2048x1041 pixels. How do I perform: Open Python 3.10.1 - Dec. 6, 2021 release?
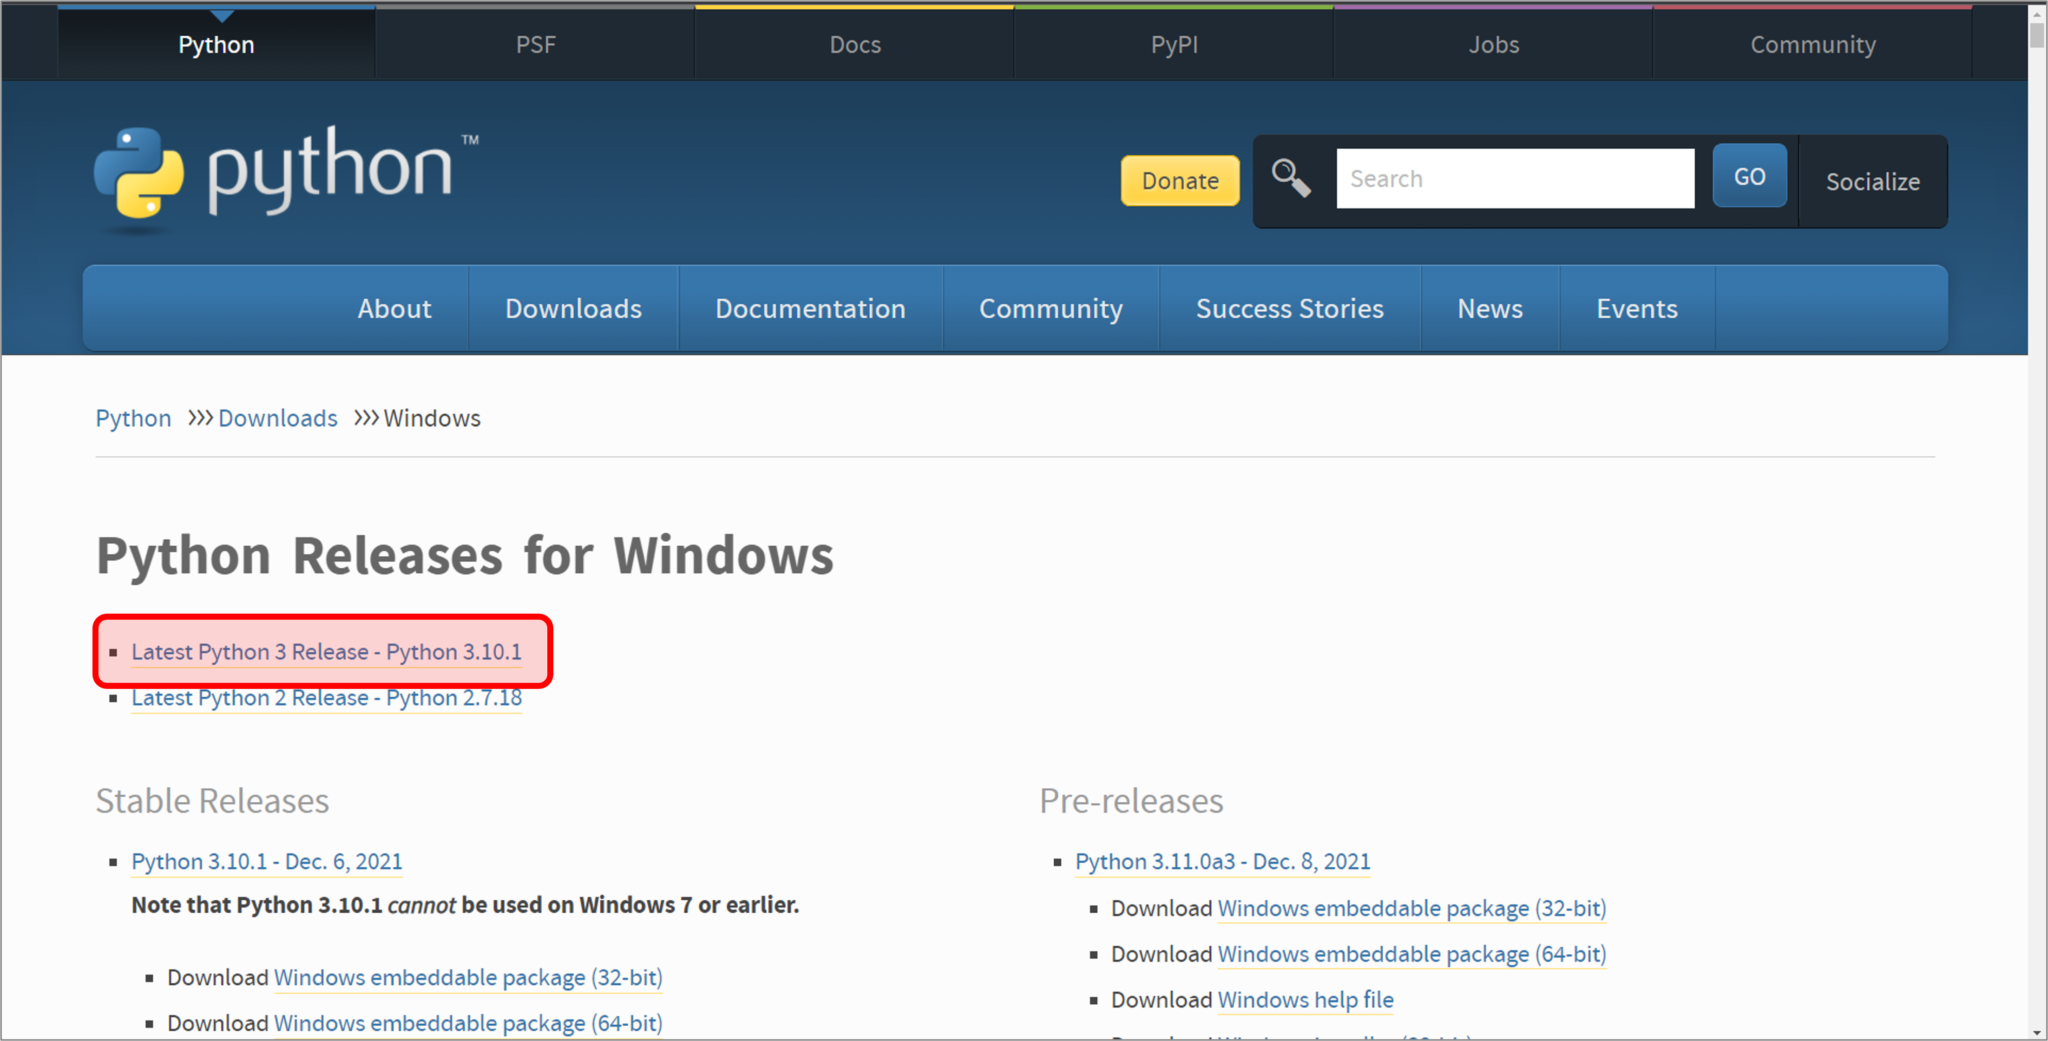[266, 861]
